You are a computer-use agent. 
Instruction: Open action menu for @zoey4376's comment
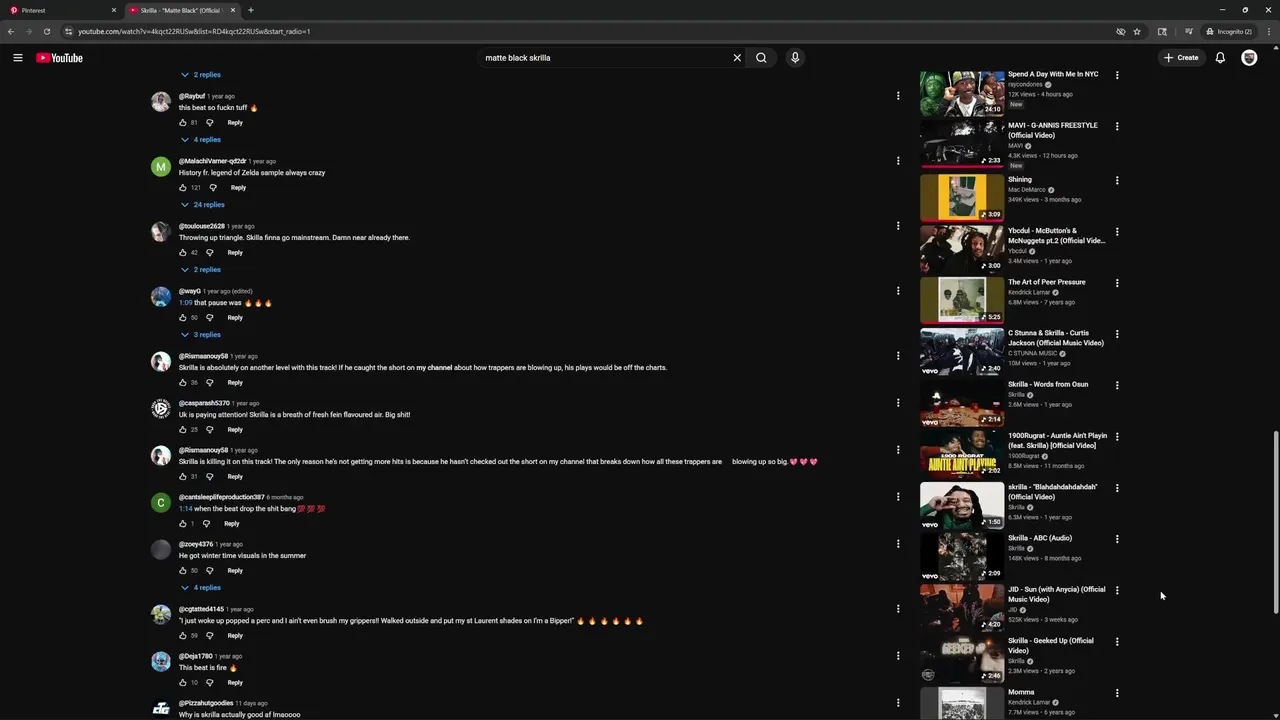(898, 544)
